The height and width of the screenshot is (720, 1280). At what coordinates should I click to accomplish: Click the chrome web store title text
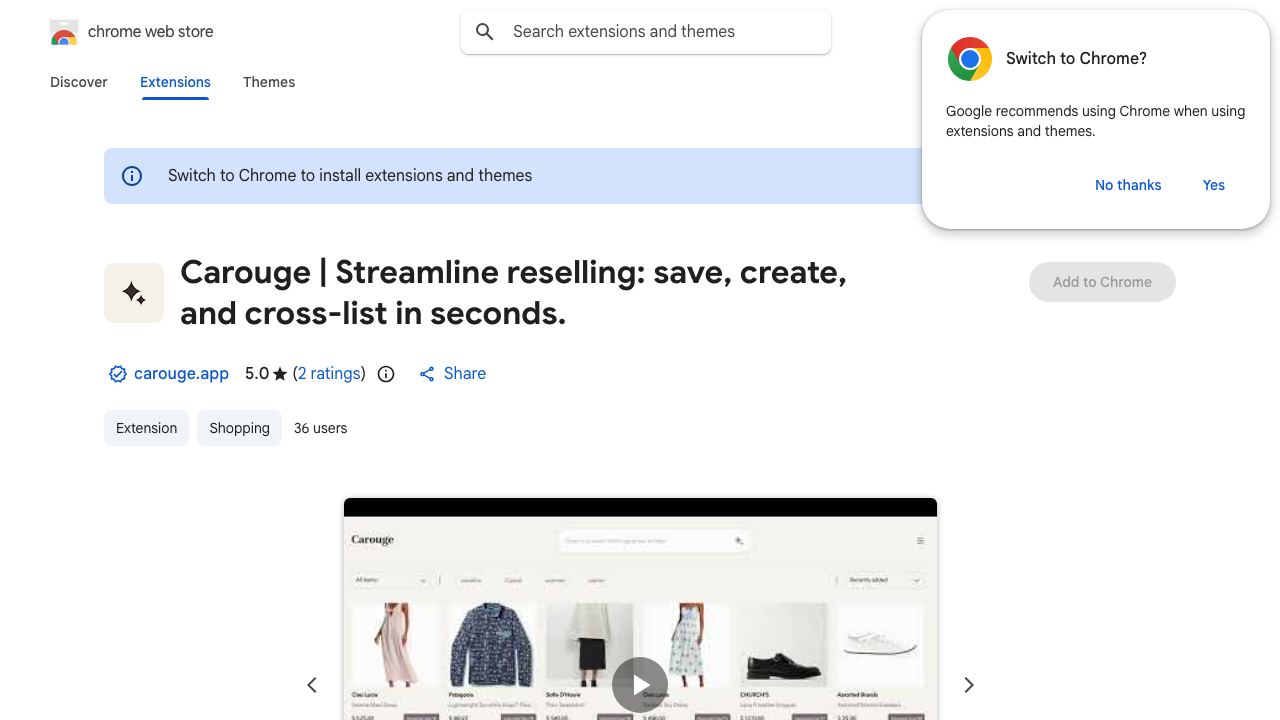[x=151, y=32]
